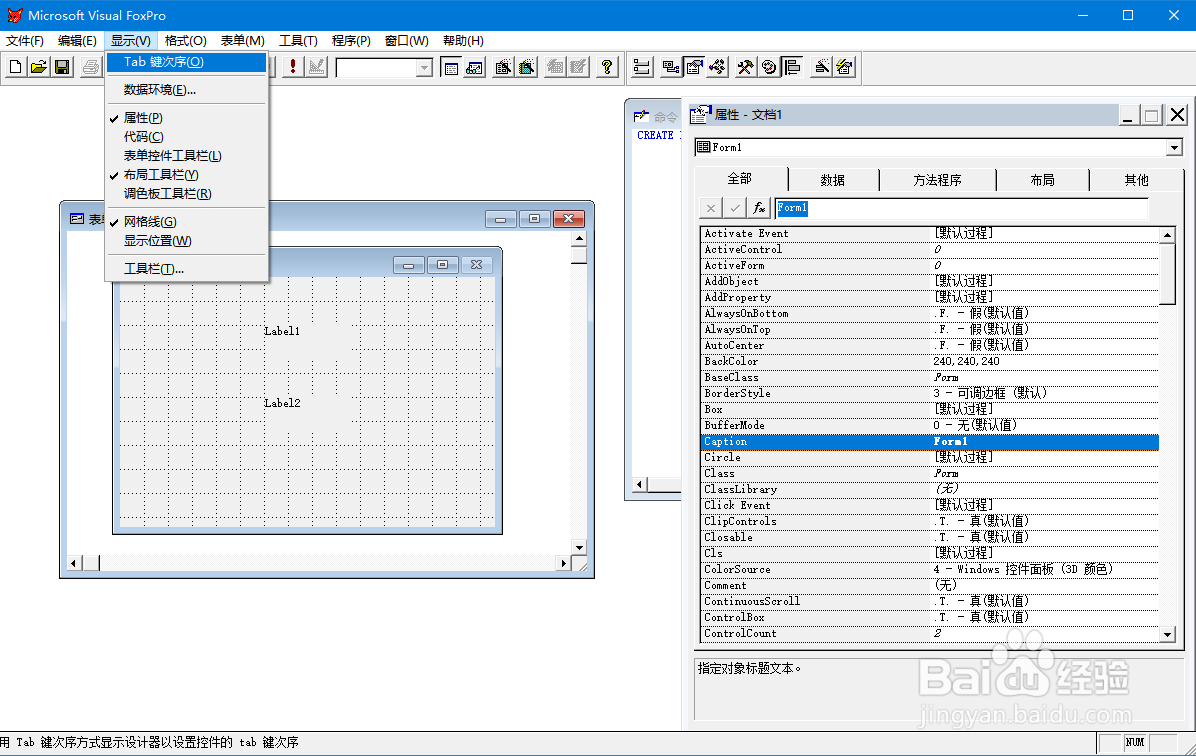The width and height of the screenshot is (1196, 756).
Task: Click the properties list scroll-down arrow
Action: tap(1167, 634)
